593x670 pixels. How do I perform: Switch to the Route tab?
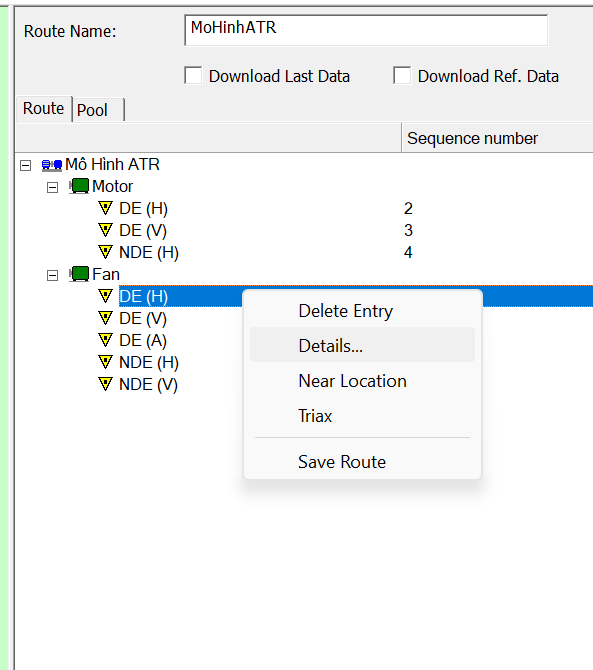click(44, 109)
